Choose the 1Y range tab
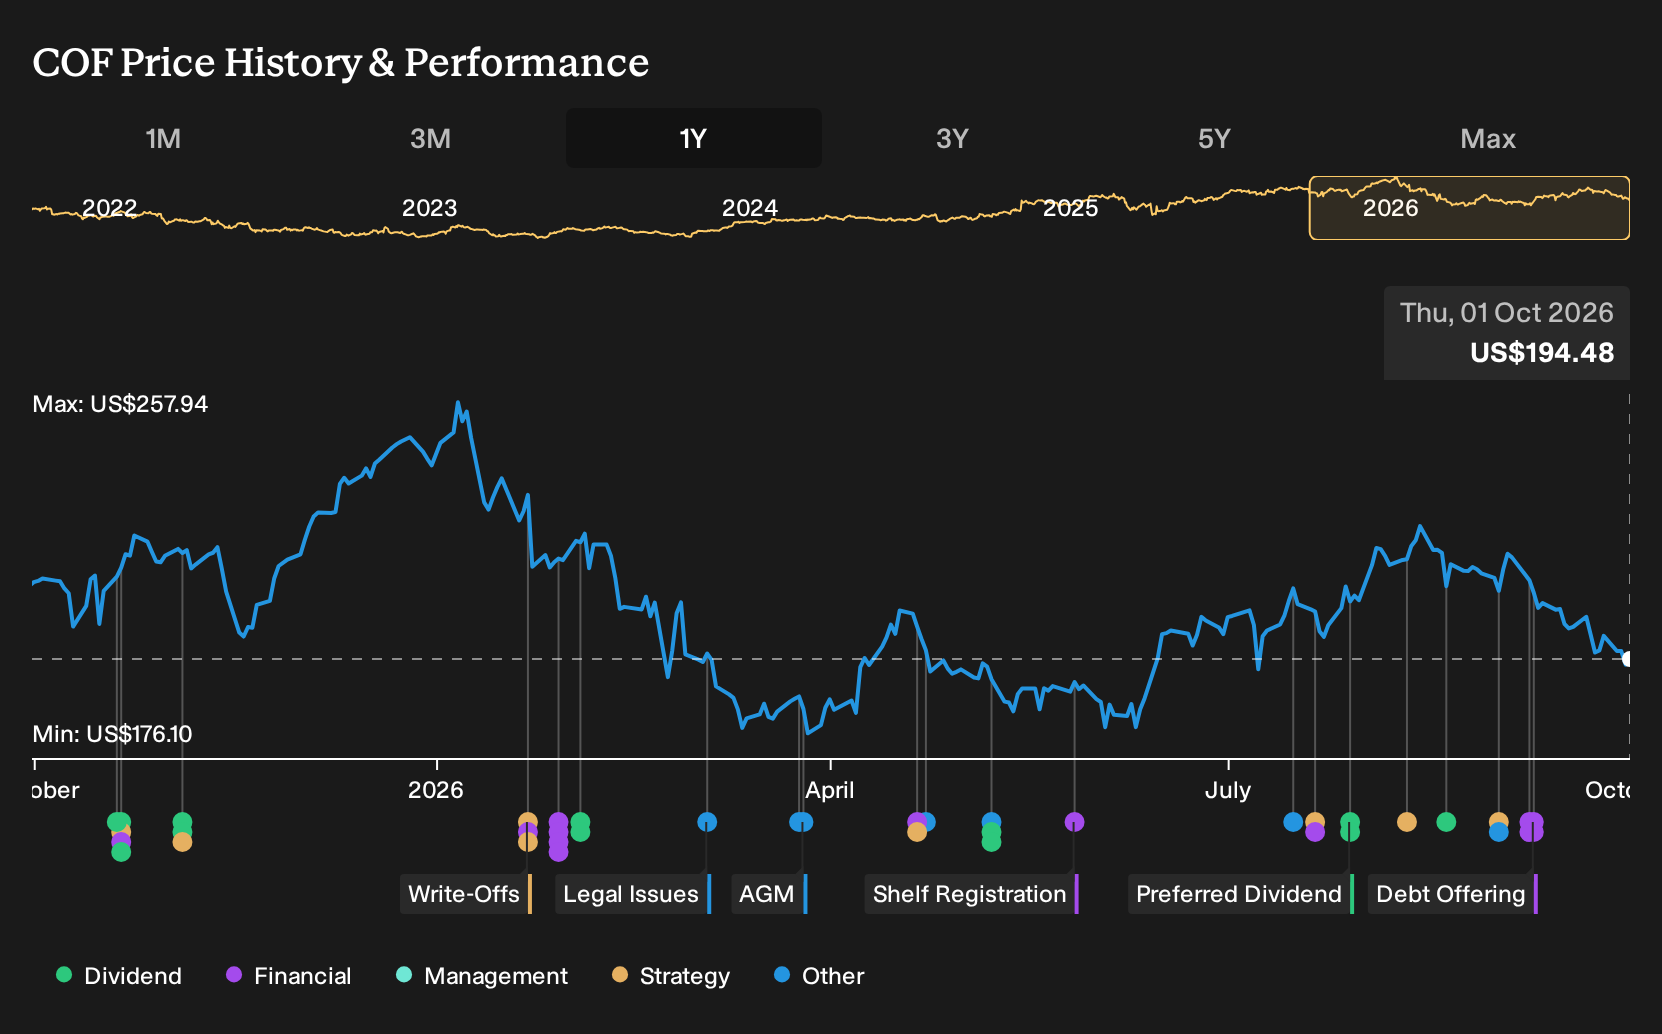This screenshot has width=1662, height=1034. (x=693, y=138)
